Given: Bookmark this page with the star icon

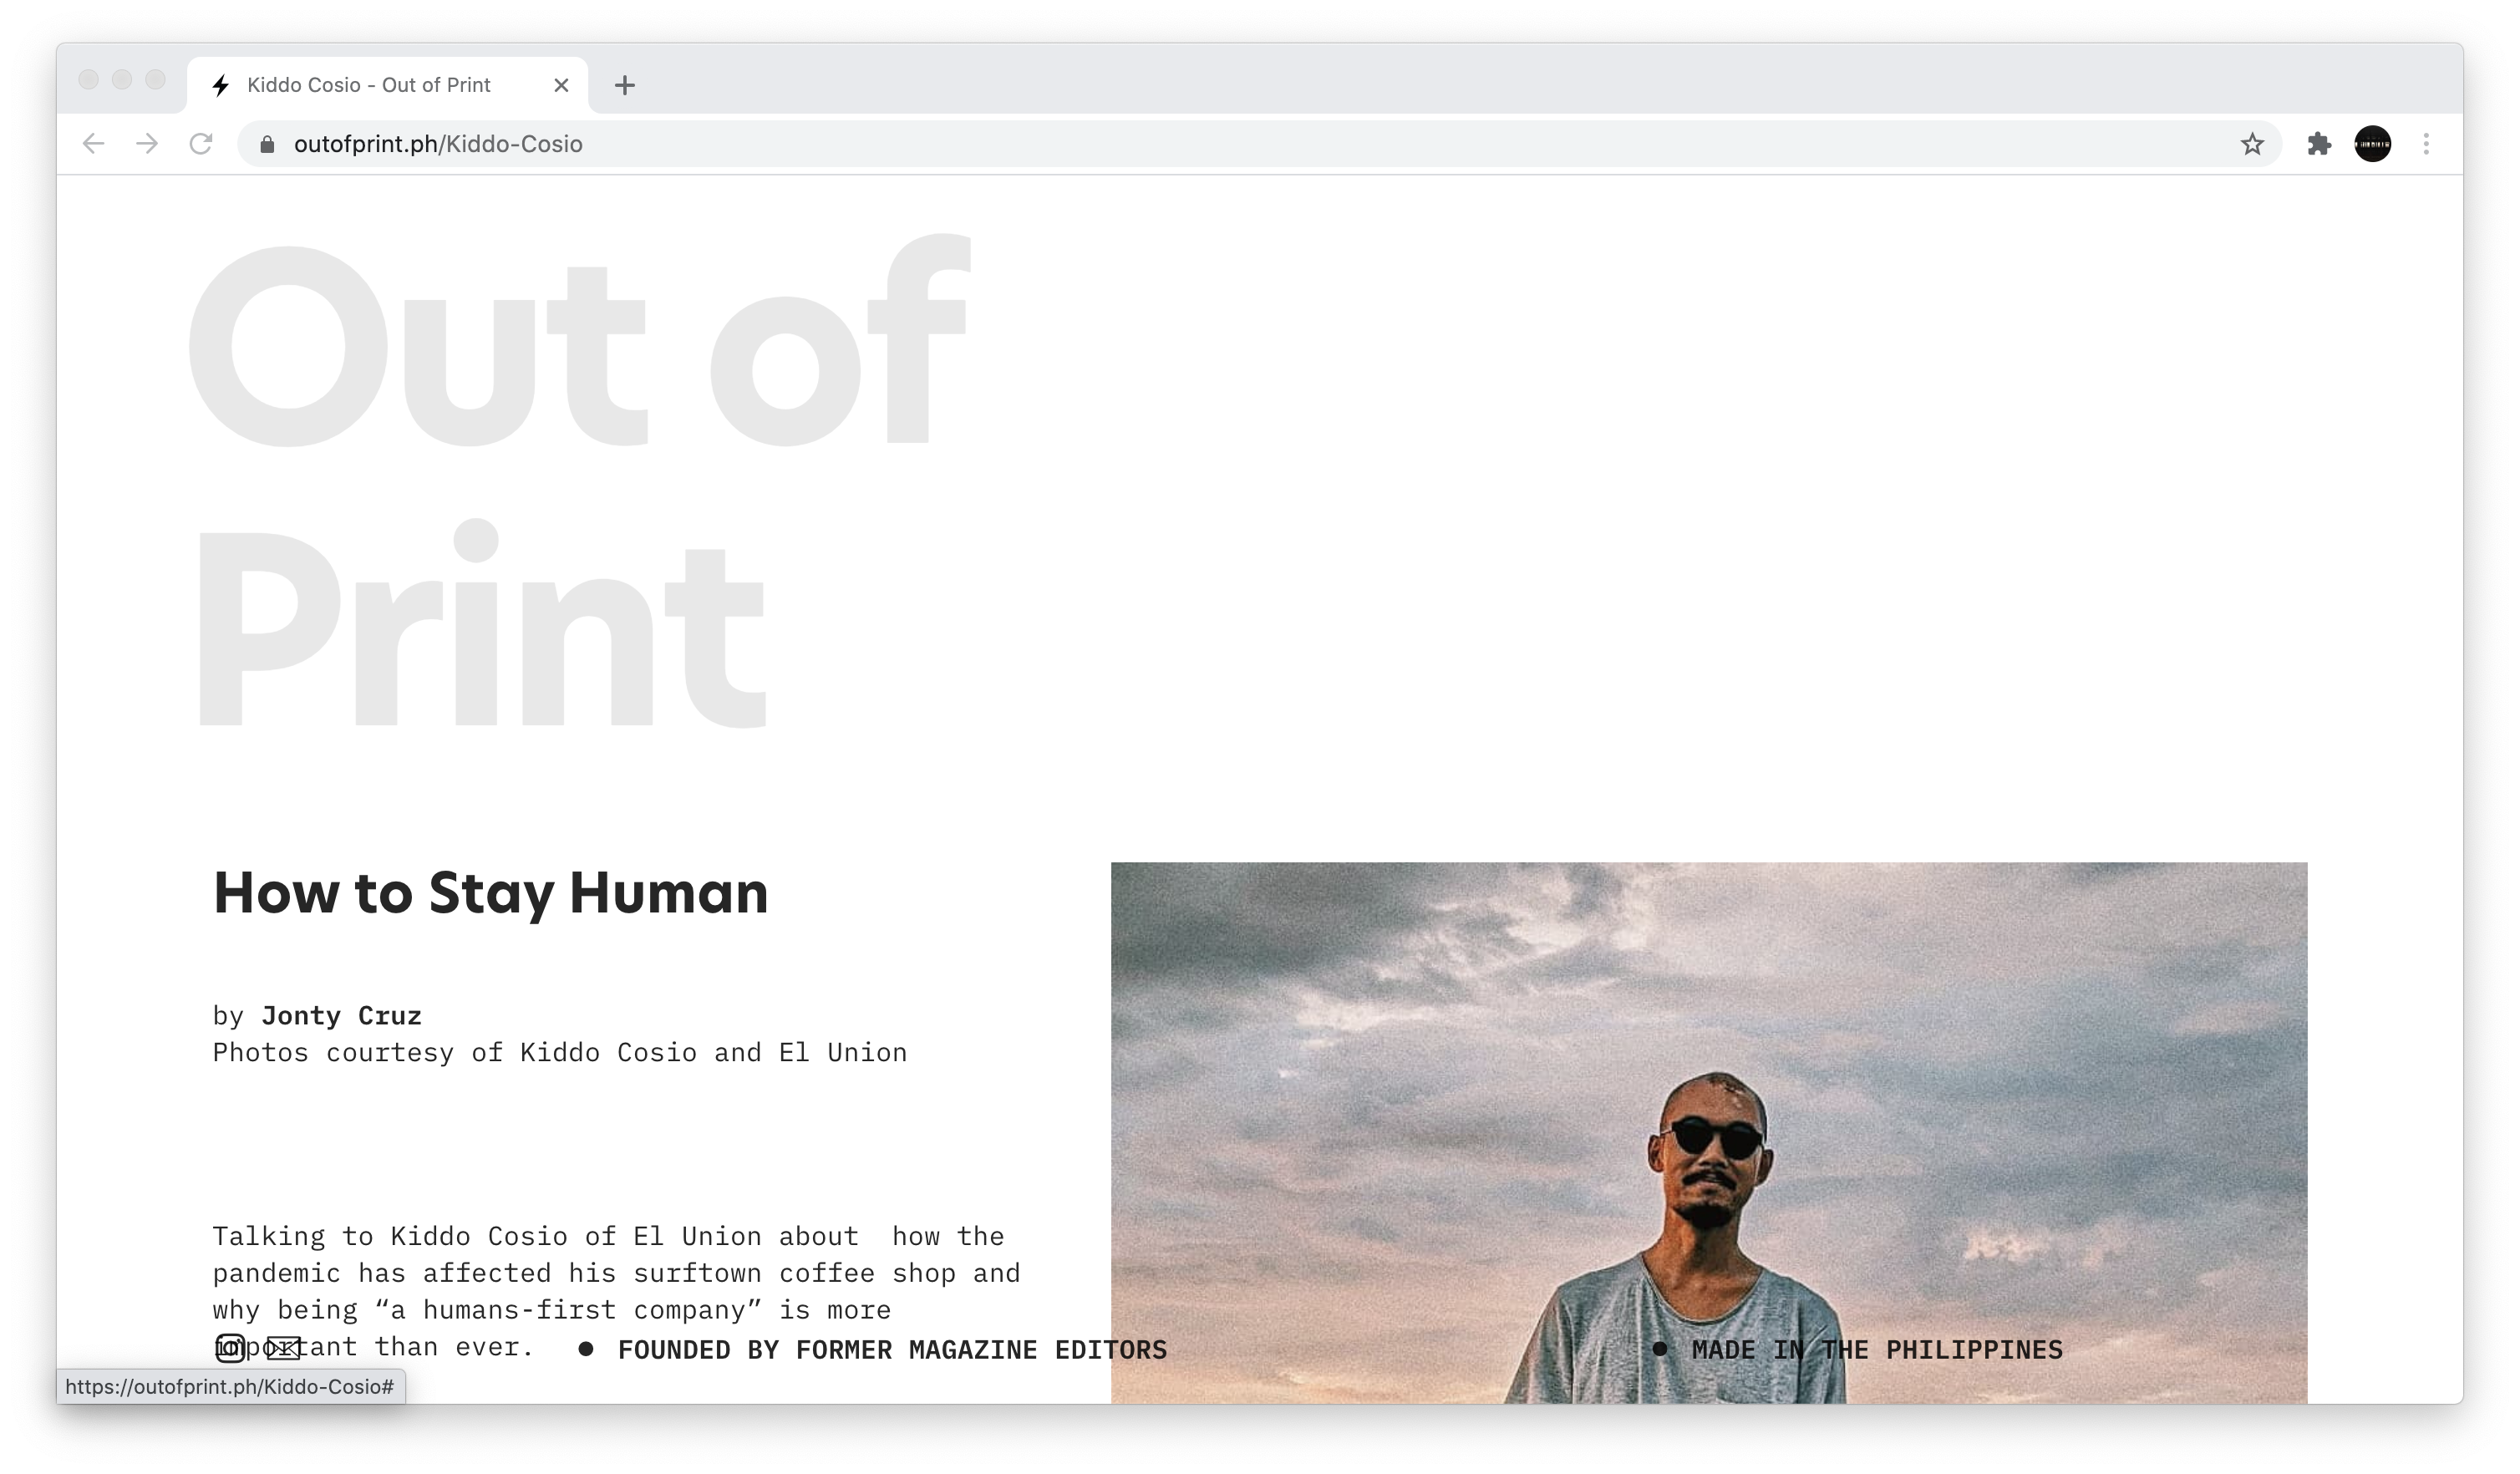Looking at the screenshot, I should (x=2251, y=144).
